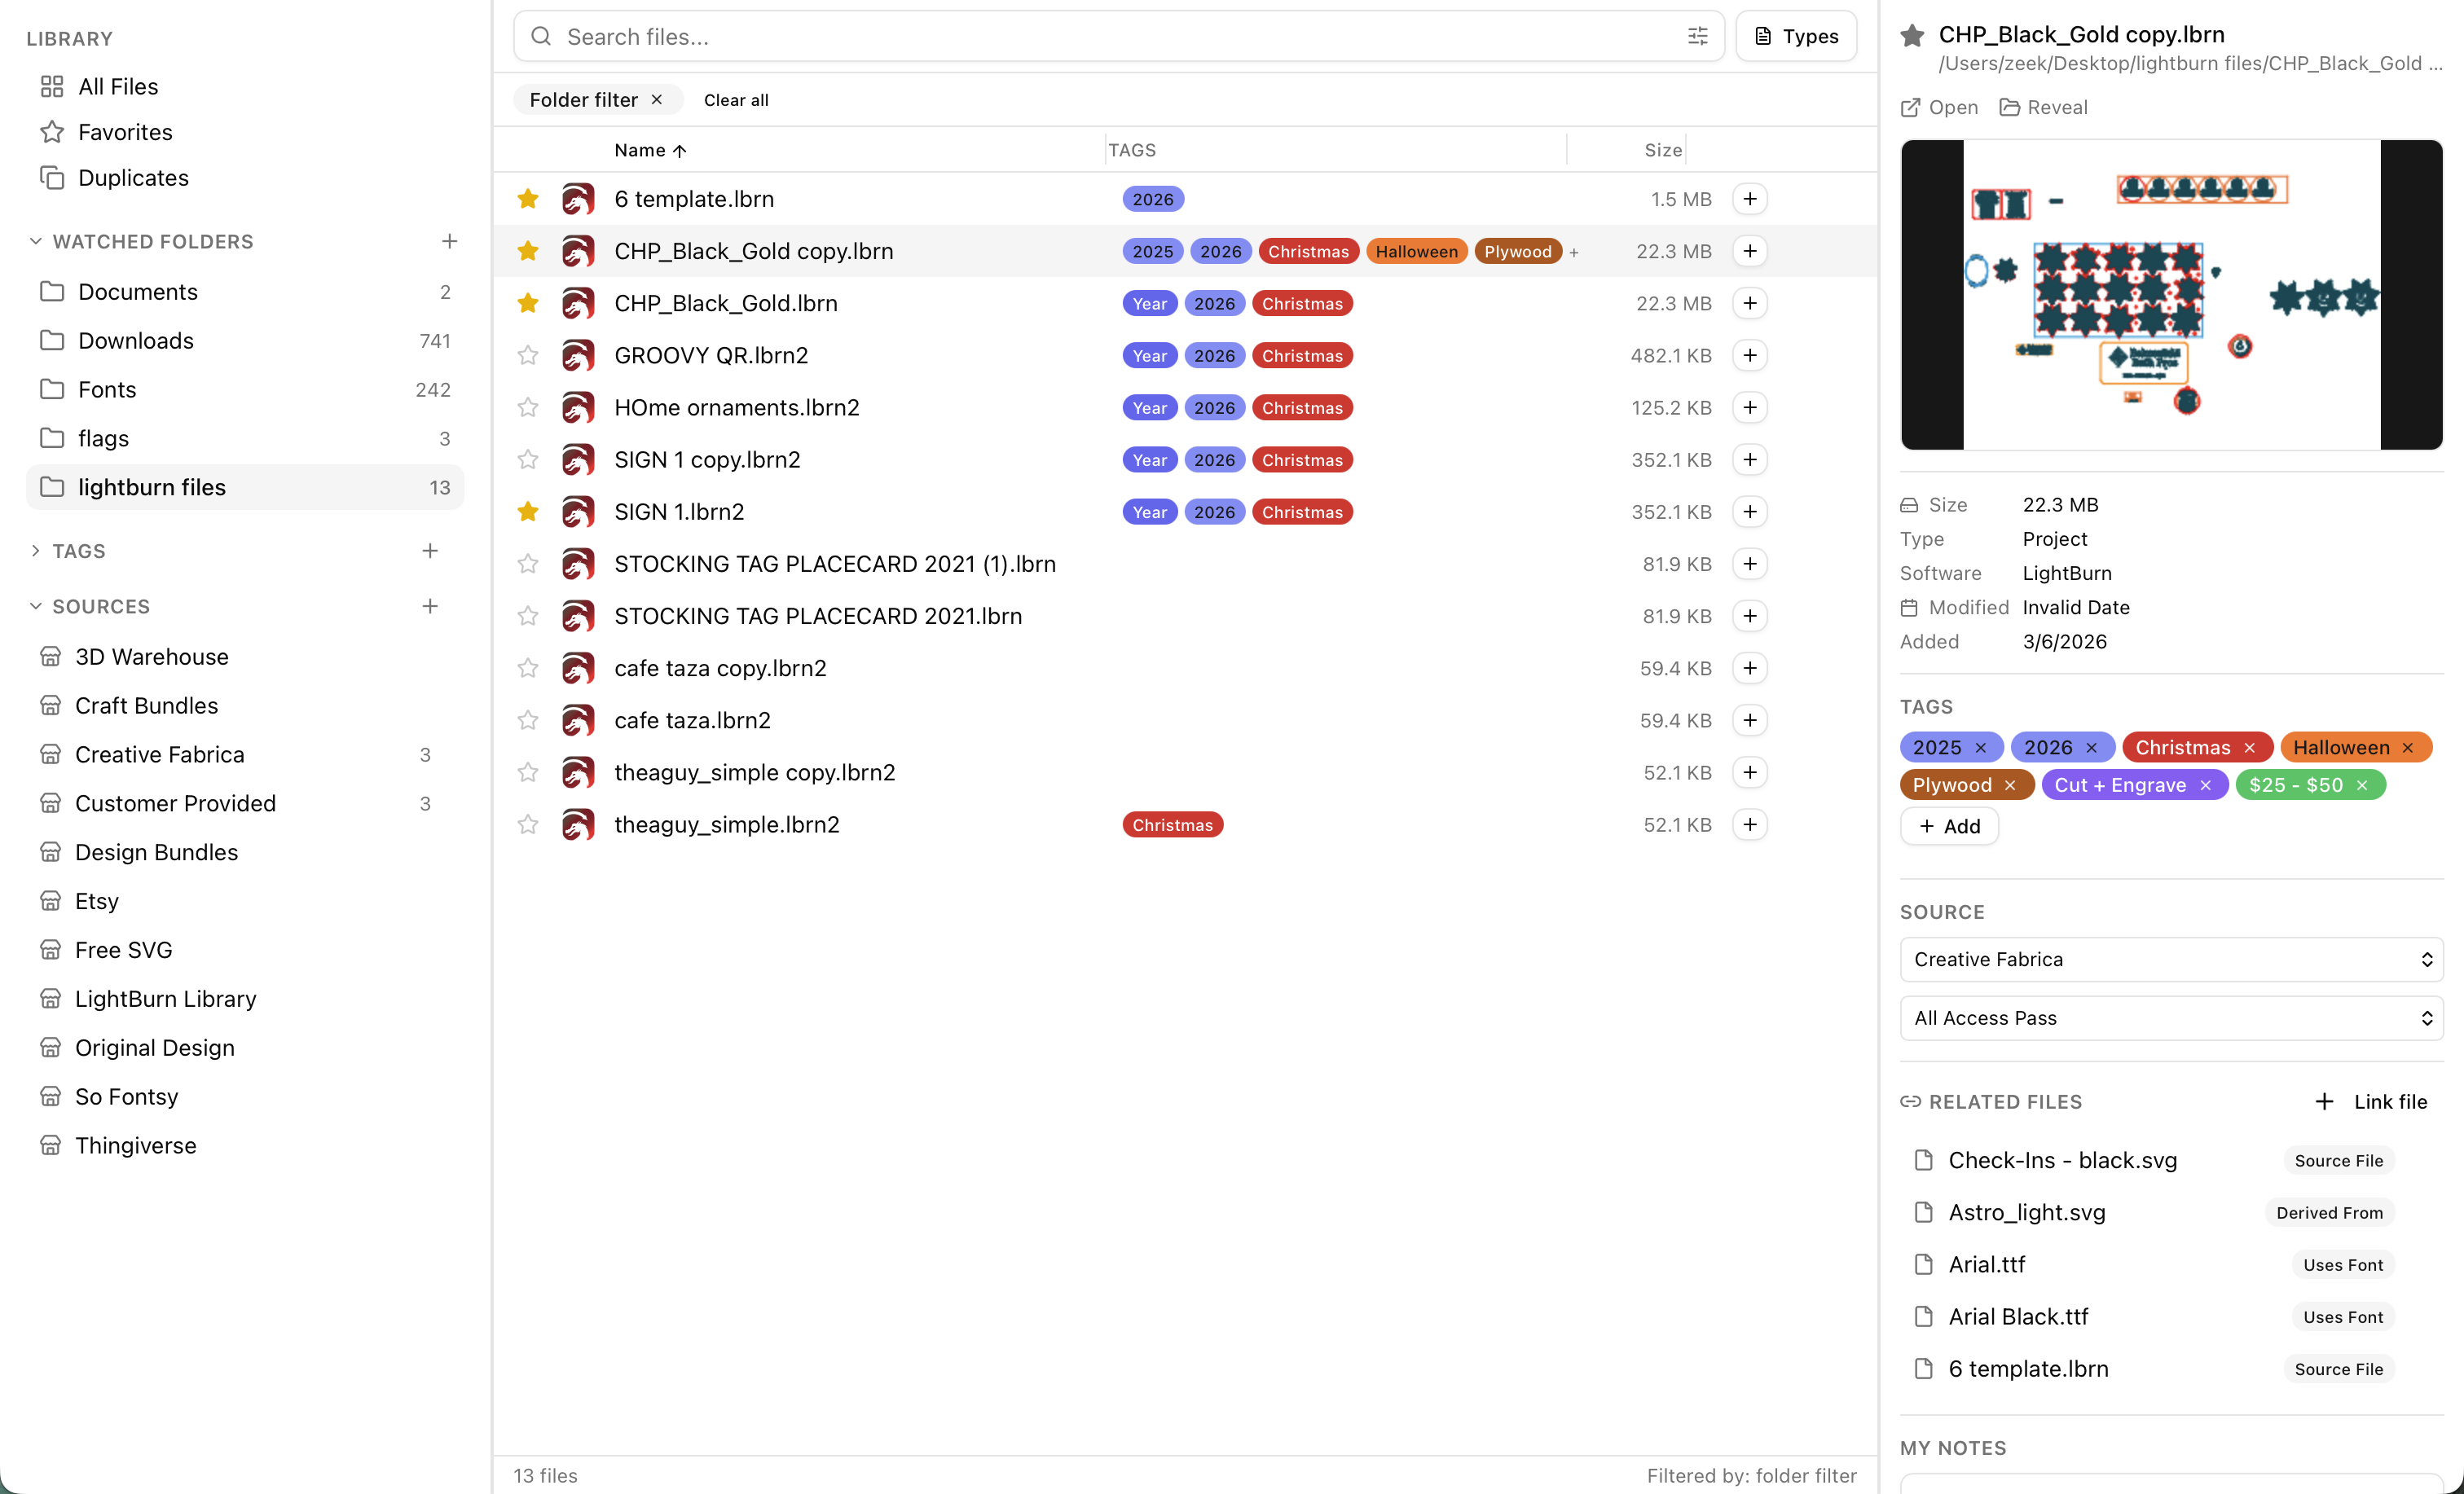Select All Files in the Library sidebar

click(x=116, y=86)
